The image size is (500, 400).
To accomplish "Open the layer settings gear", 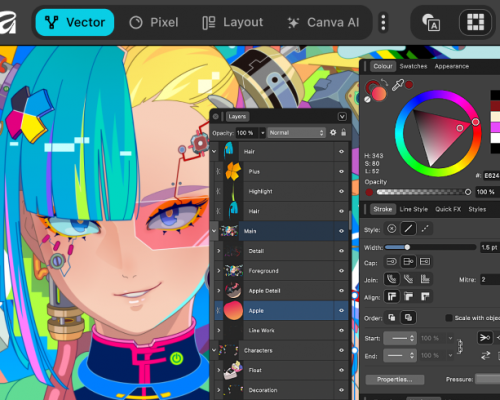I will (x=333, y=133).
